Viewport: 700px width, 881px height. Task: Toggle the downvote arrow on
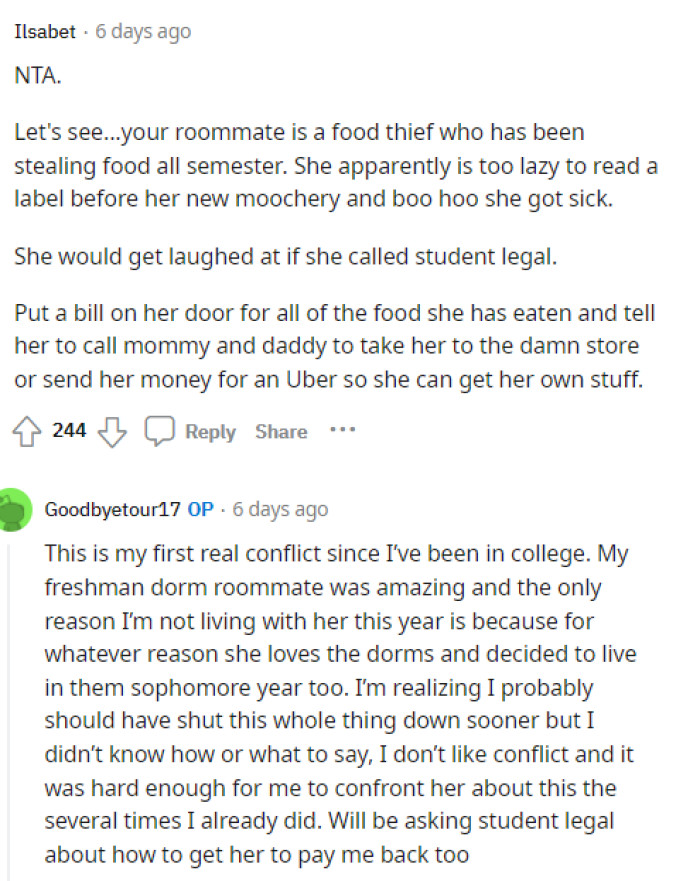pos(112,433)
